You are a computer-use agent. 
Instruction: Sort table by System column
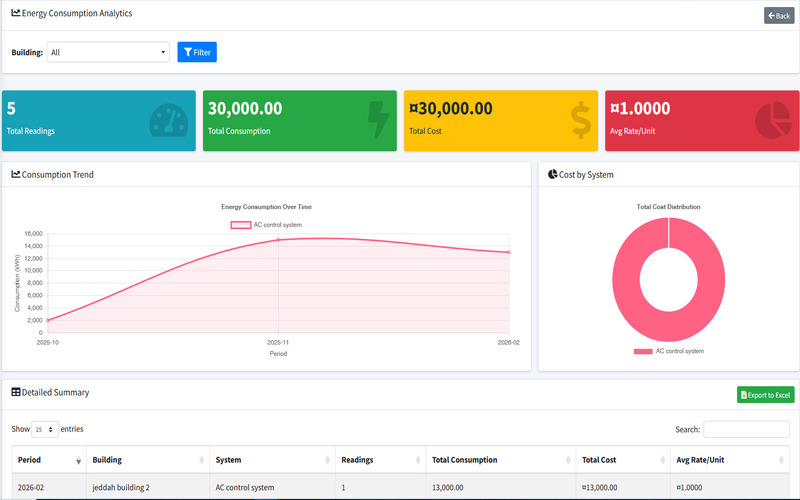272,460
